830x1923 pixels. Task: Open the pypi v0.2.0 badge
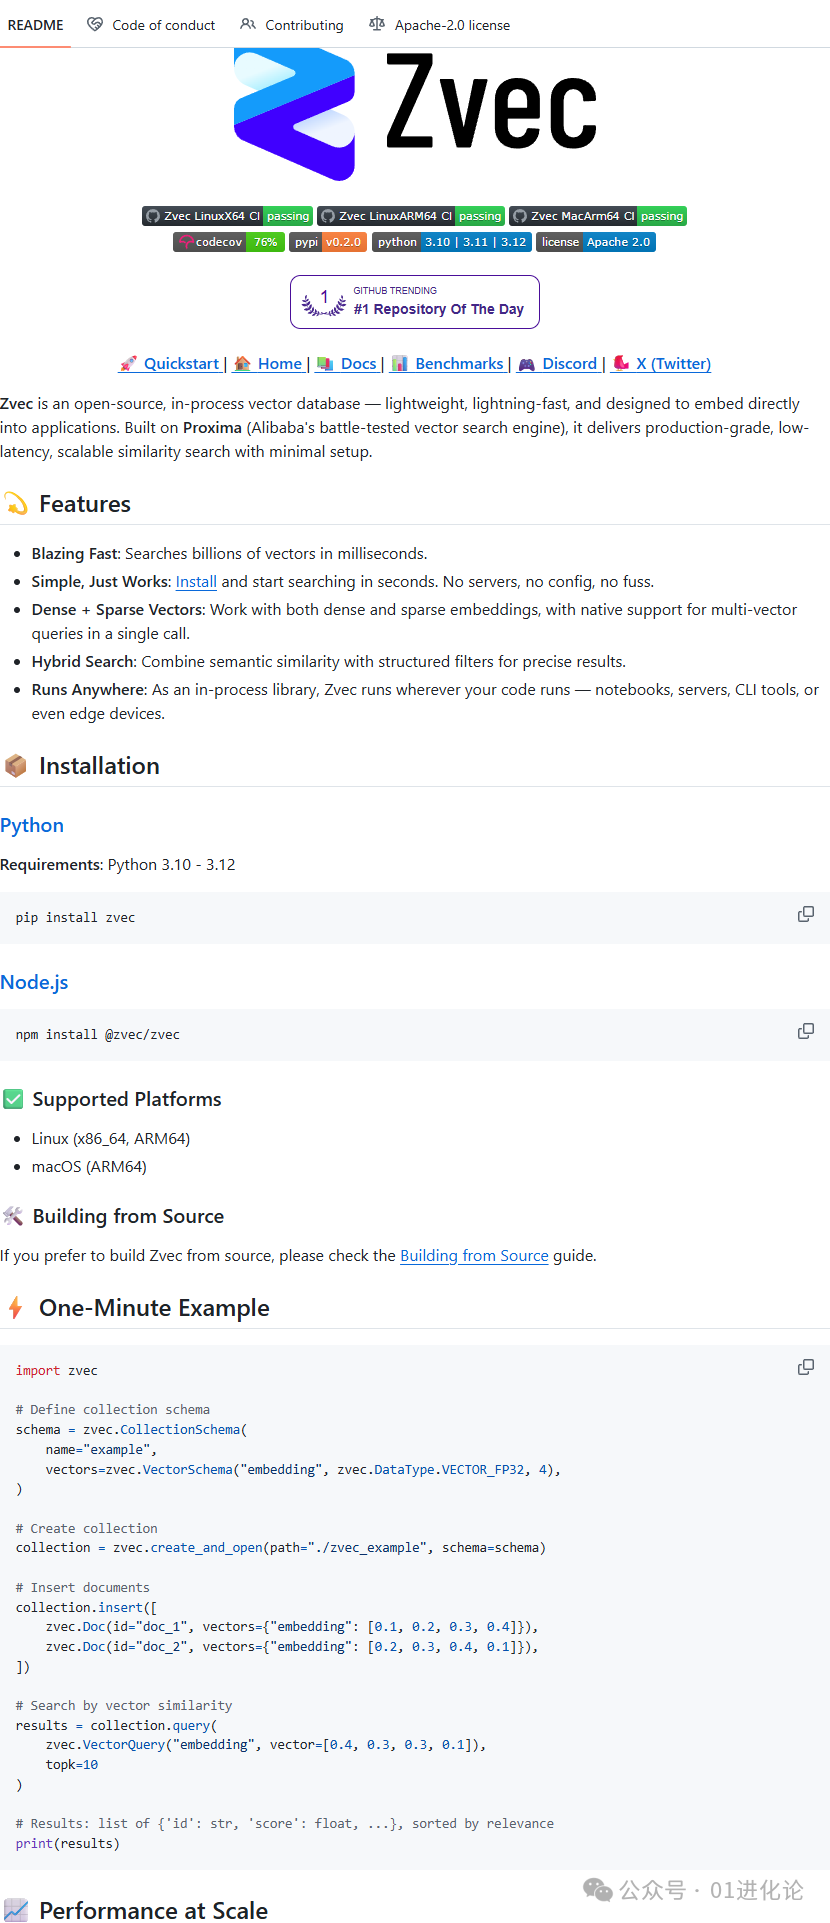coord(328,242)
